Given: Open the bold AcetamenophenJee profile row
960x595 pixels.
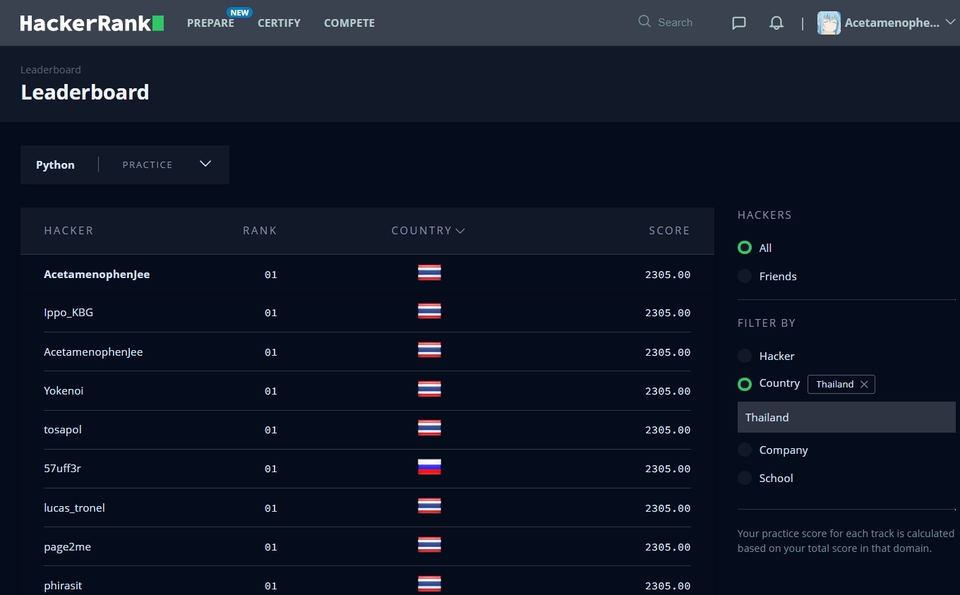Looking at the screenshot, I should tap(97, 274).
